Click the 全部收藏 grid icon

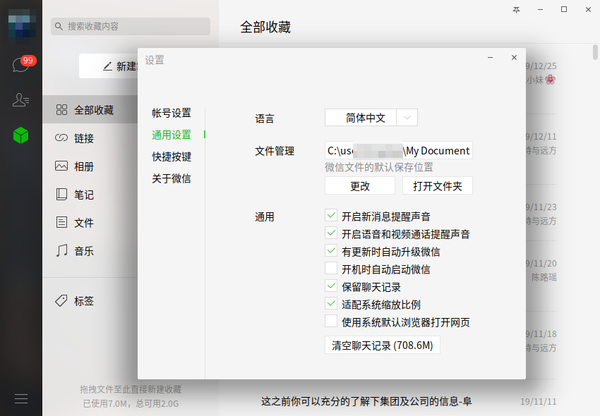click(x=61, y=109)
